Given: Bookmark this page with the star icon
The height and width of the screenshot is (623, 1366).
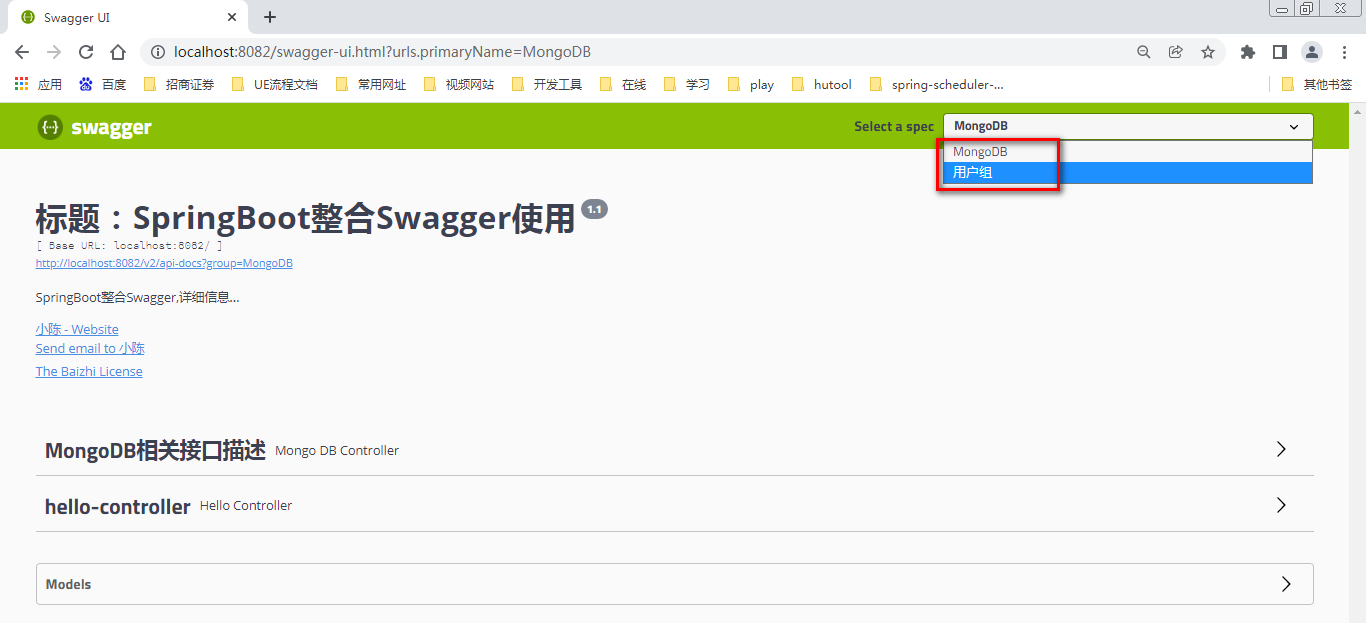Looking at the screenshot, I should tap(1208, 52).
